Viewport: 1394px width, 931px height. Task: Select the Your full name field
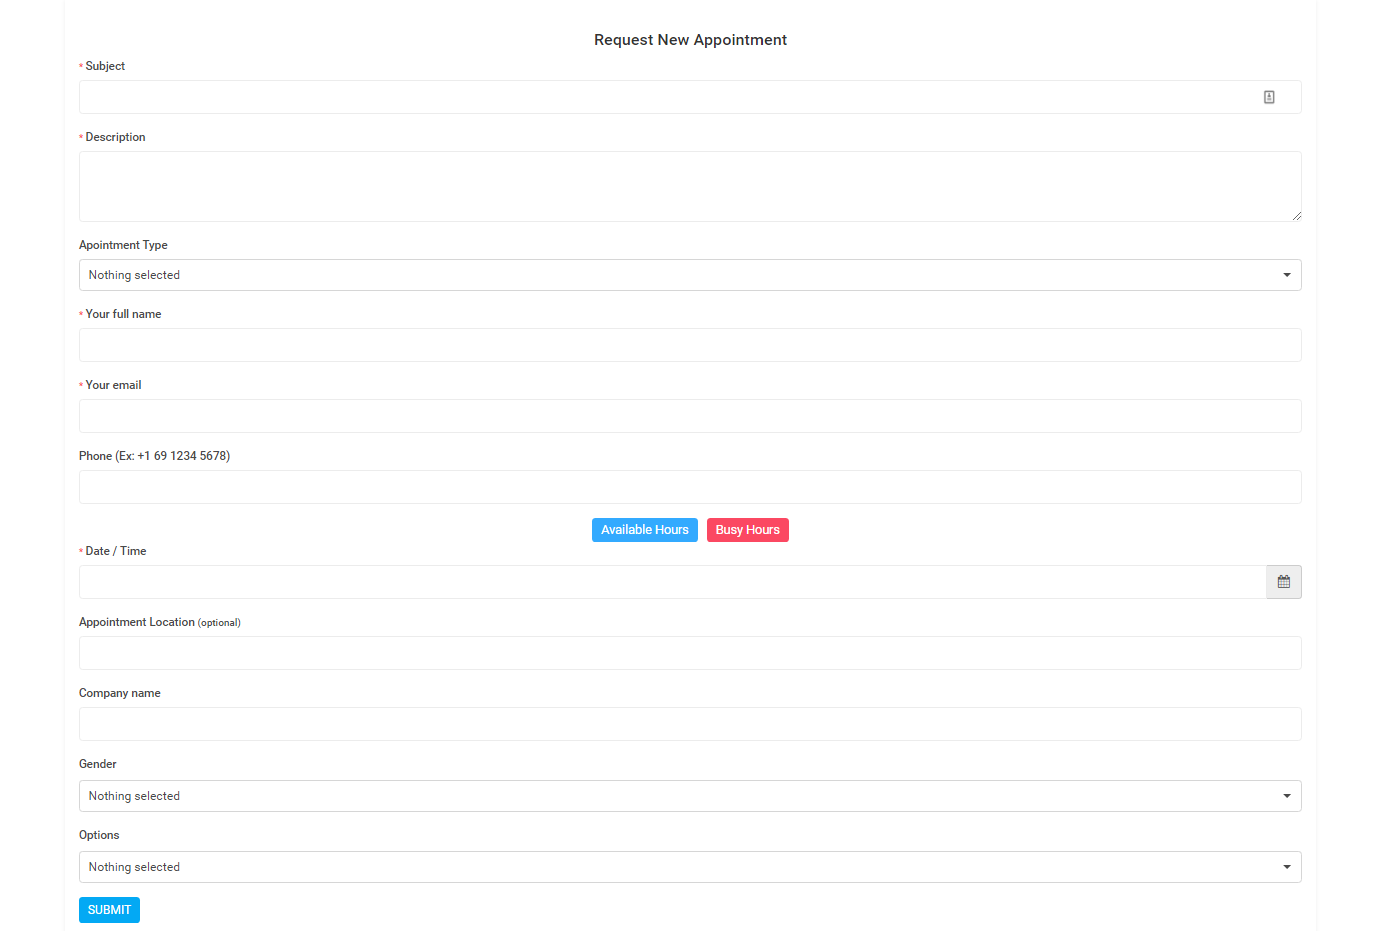[690, 345]
